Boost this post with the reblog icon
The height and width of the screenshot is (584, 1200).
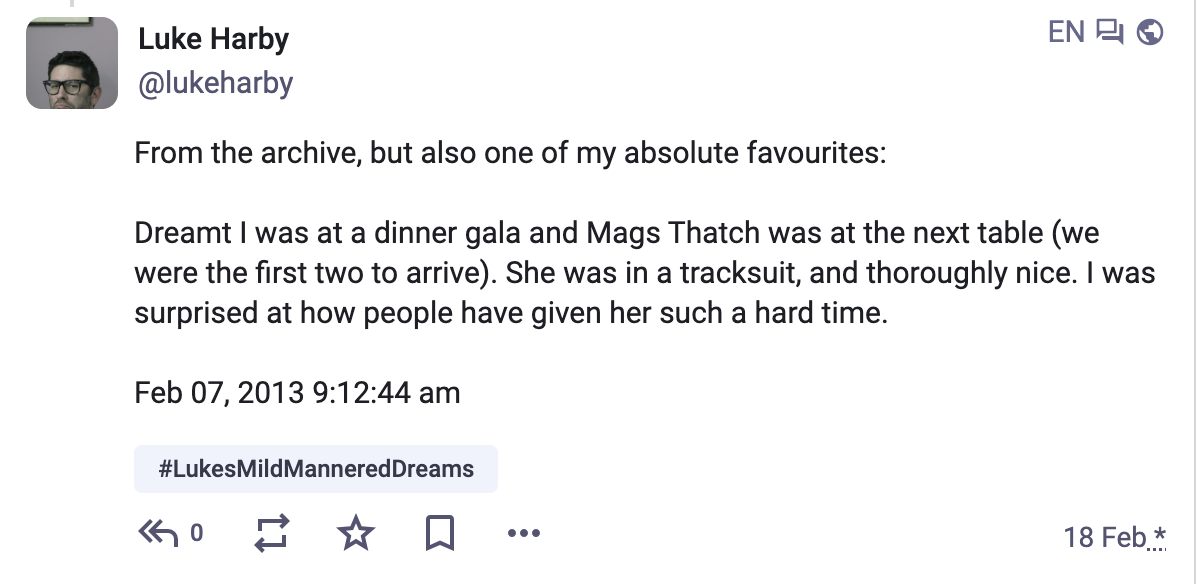pos(272,533)
